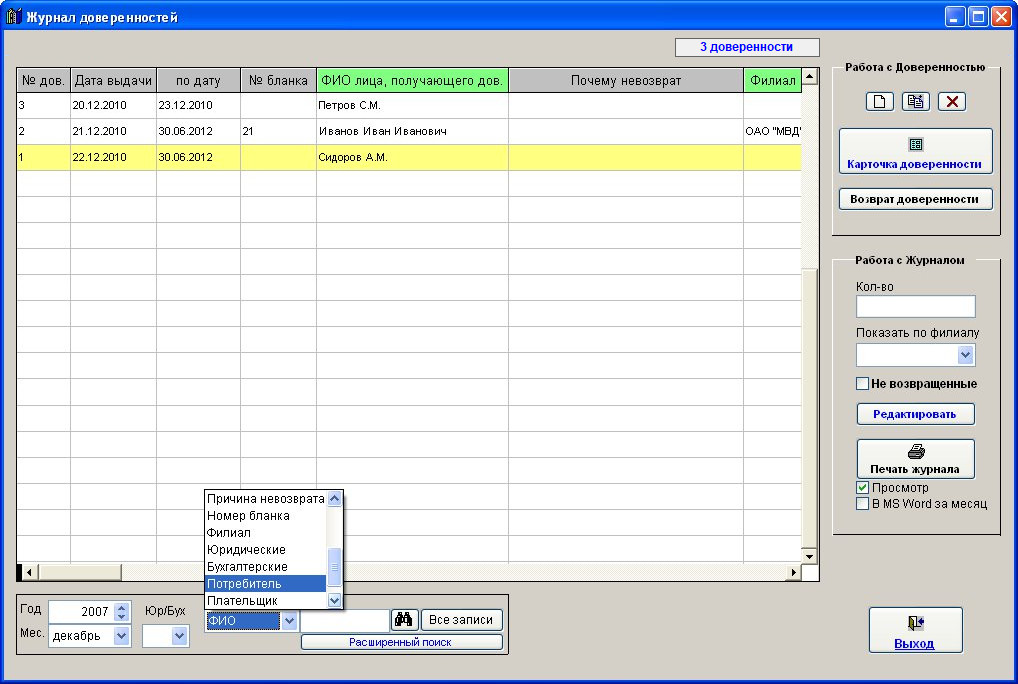The width and height of the screenshot is (1018, 684).
Task: Click the search text input field
Action: (x=345, y=620)
